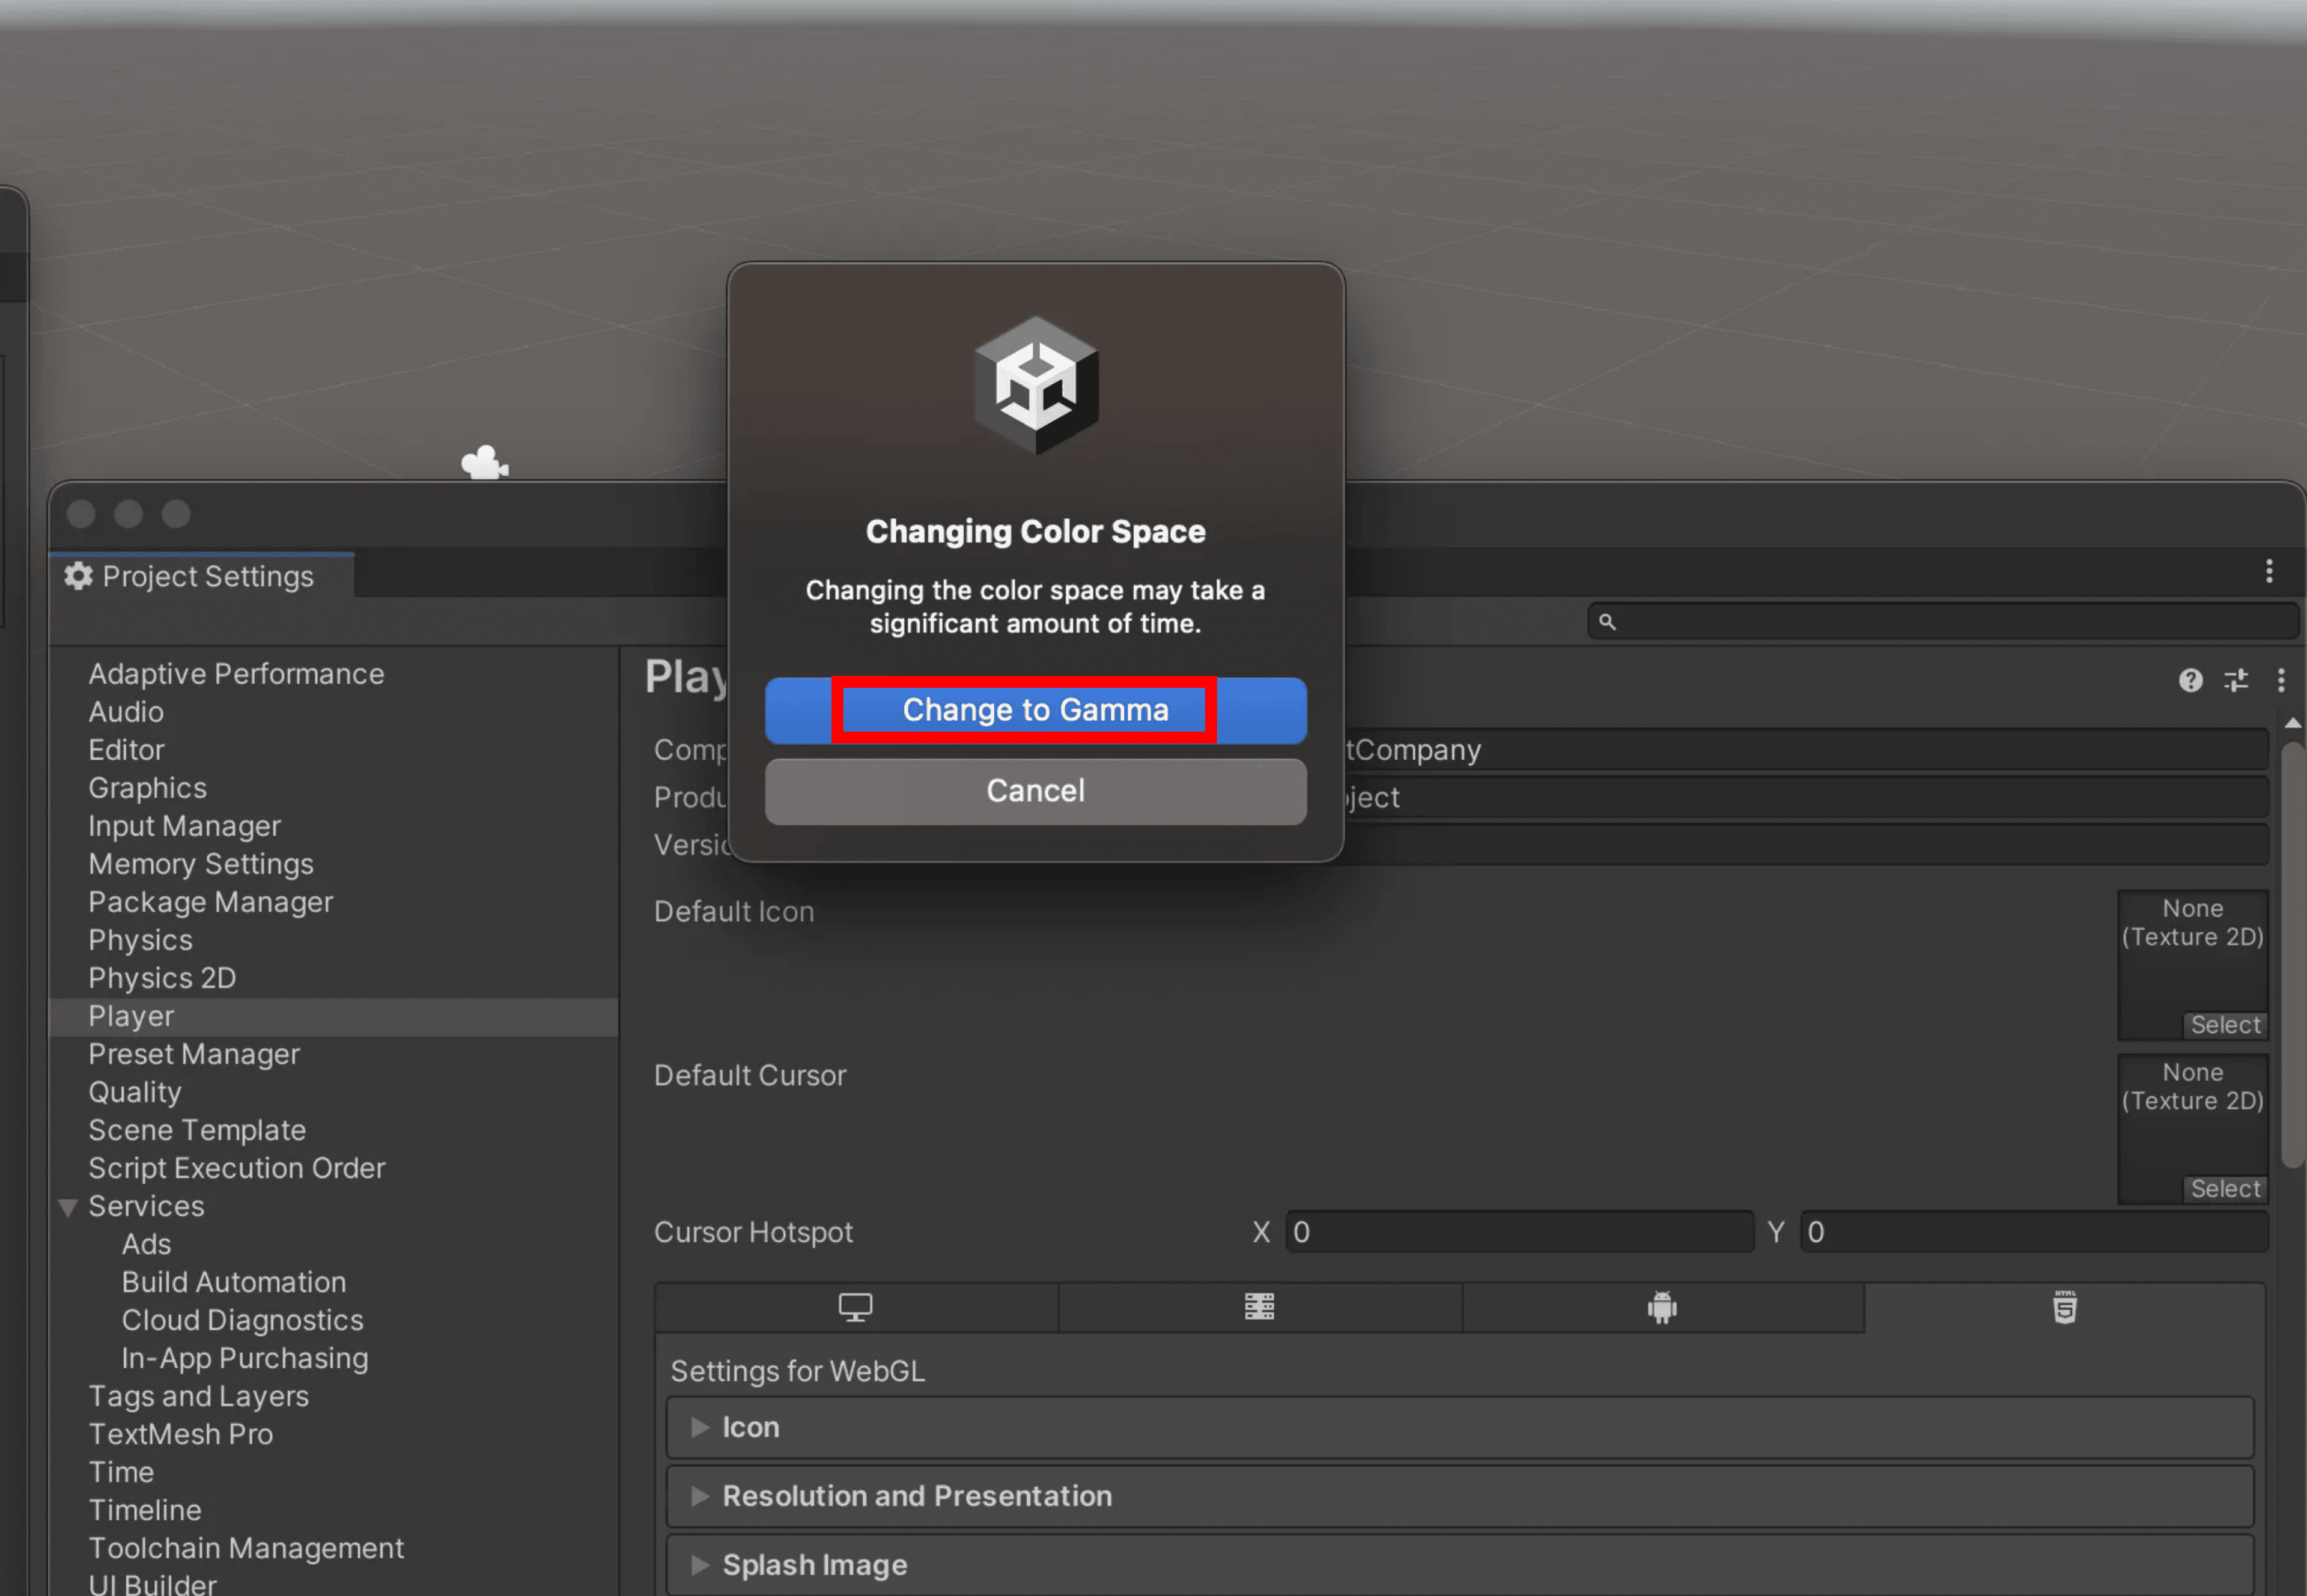Image resolution: width=2307 pixels, height=1596 pixels.
Task: Open Toolchain Management settings
Action: click(x=246, y=1548)
